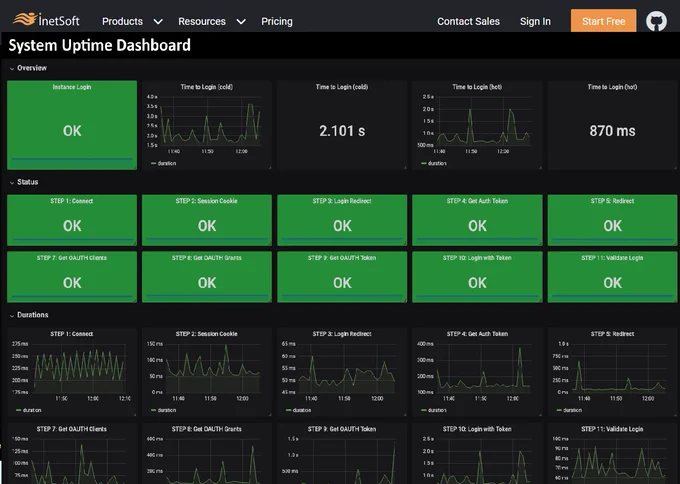Open STEP 4: Get Auth Token duration graph
The width and height of the screenshot is (680, 484).
[x=477, y=372]
